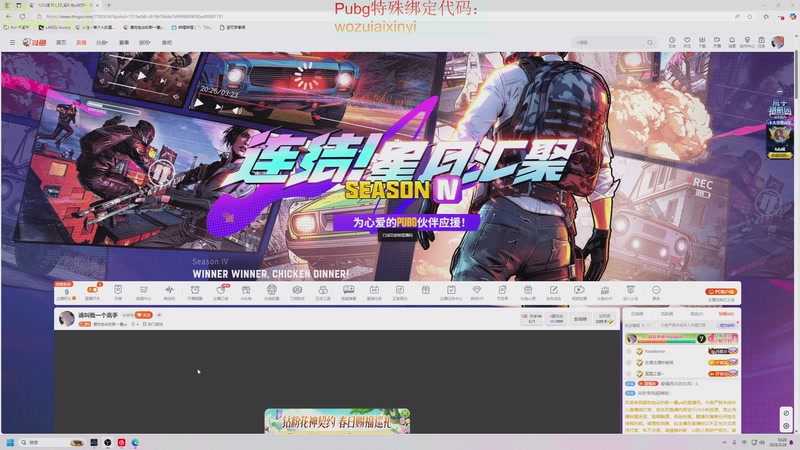The width and height of the screenshot is (800, 450).
Task: Click the Douyu logo
Action: [x=34, y=42]
